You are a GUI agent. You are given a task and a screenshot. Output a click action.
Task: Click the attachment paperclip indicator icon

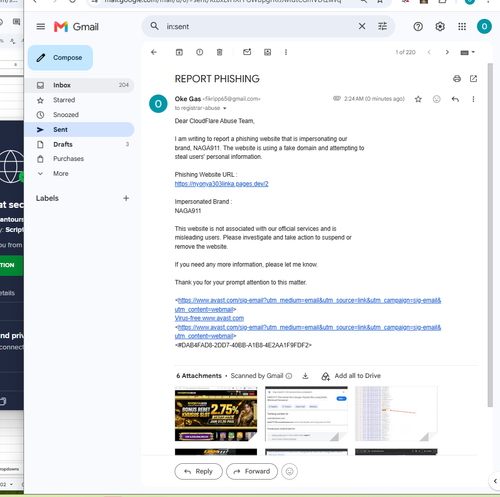coord(337,98)
